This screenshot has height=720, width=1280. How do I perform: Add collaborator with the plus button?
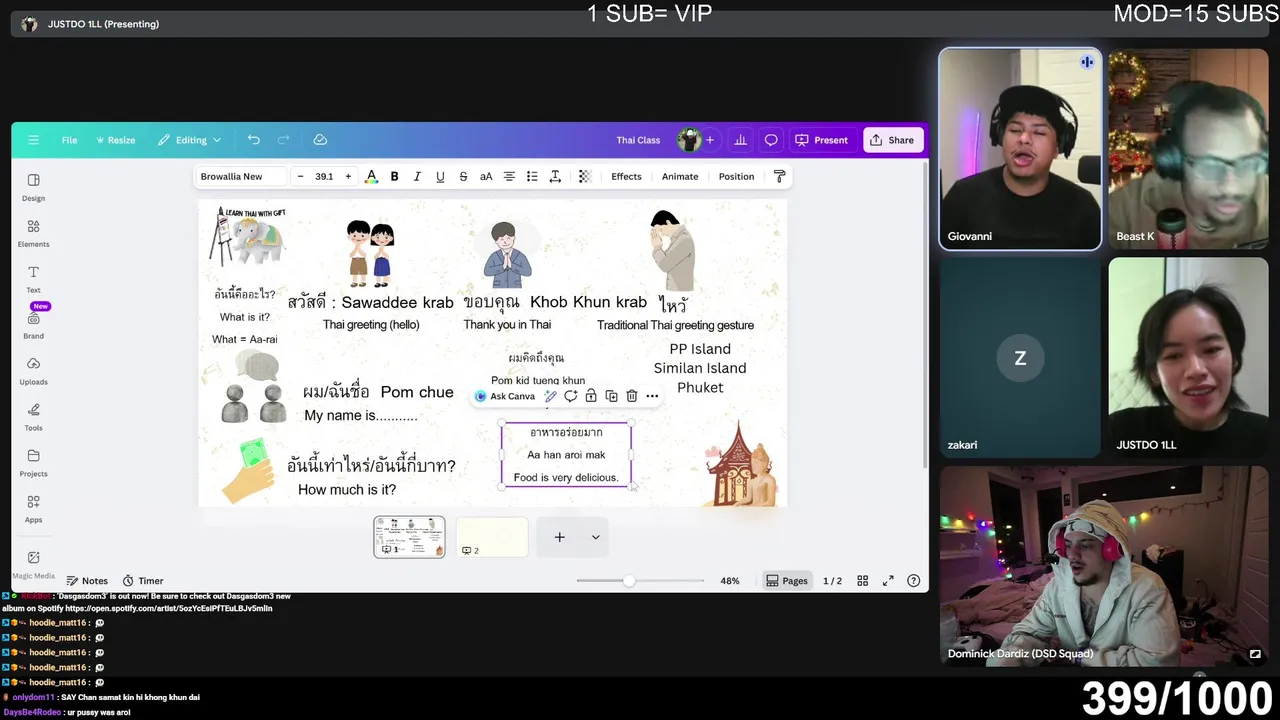[710, 140]
